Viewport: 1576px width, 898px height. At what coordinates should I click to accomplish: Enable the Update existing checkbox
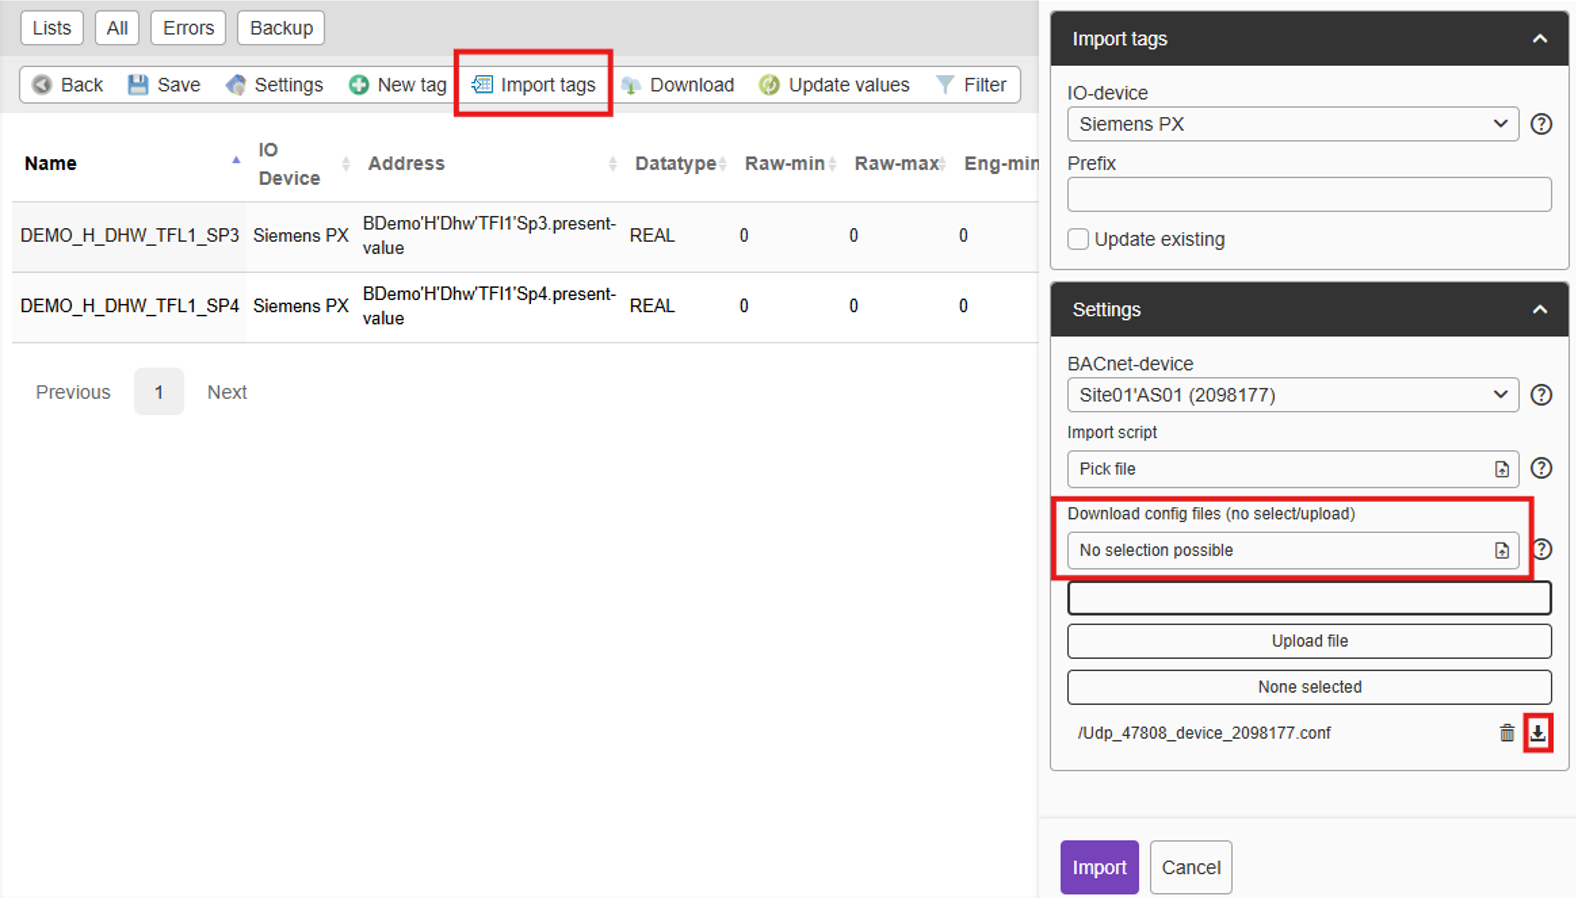point(1078,239)
